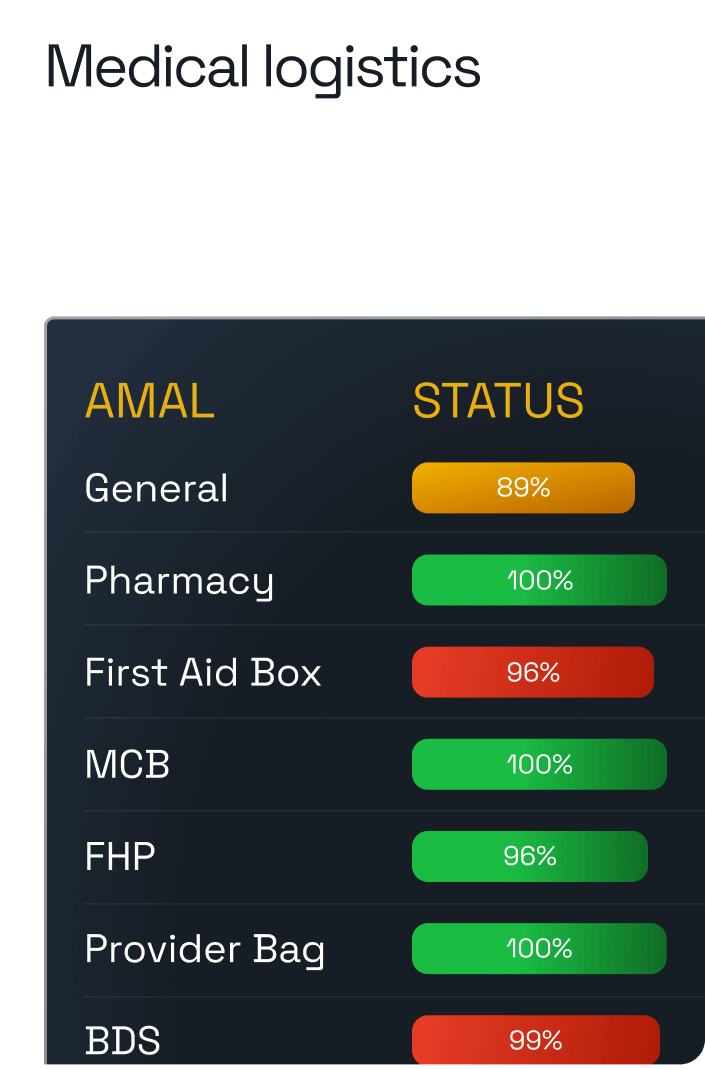
Task: Click the divider line below General row
Action: (300, 532)
